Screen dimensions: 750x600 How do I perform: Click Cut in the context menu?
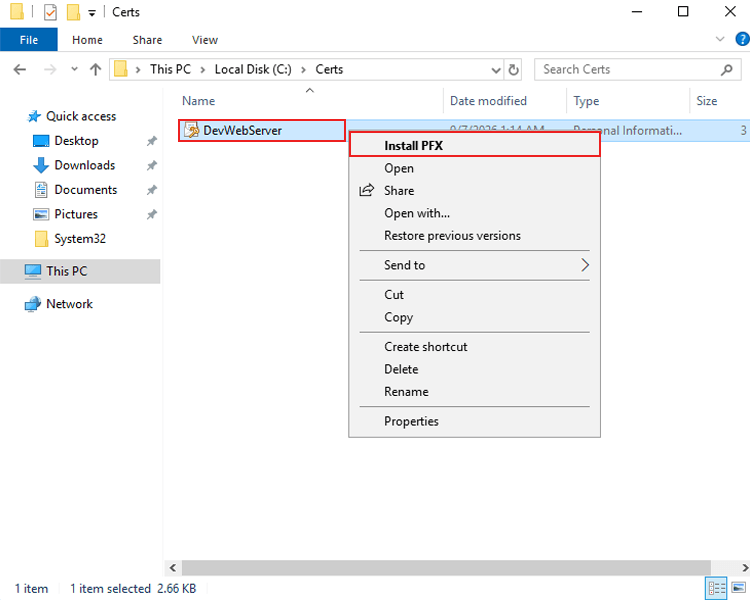click(x=474, y=294)
